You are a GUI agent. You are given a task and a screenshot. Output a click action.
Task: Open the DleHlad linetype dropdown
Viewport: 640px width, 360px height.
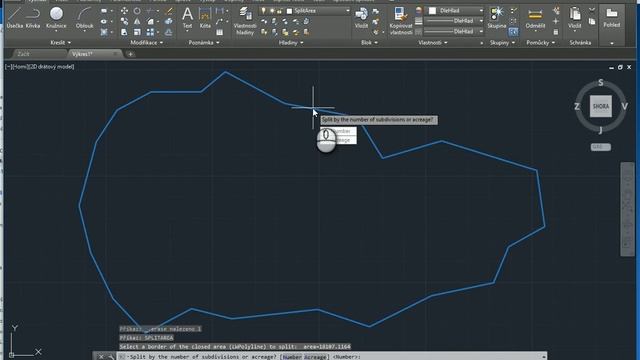click(481, 31)
